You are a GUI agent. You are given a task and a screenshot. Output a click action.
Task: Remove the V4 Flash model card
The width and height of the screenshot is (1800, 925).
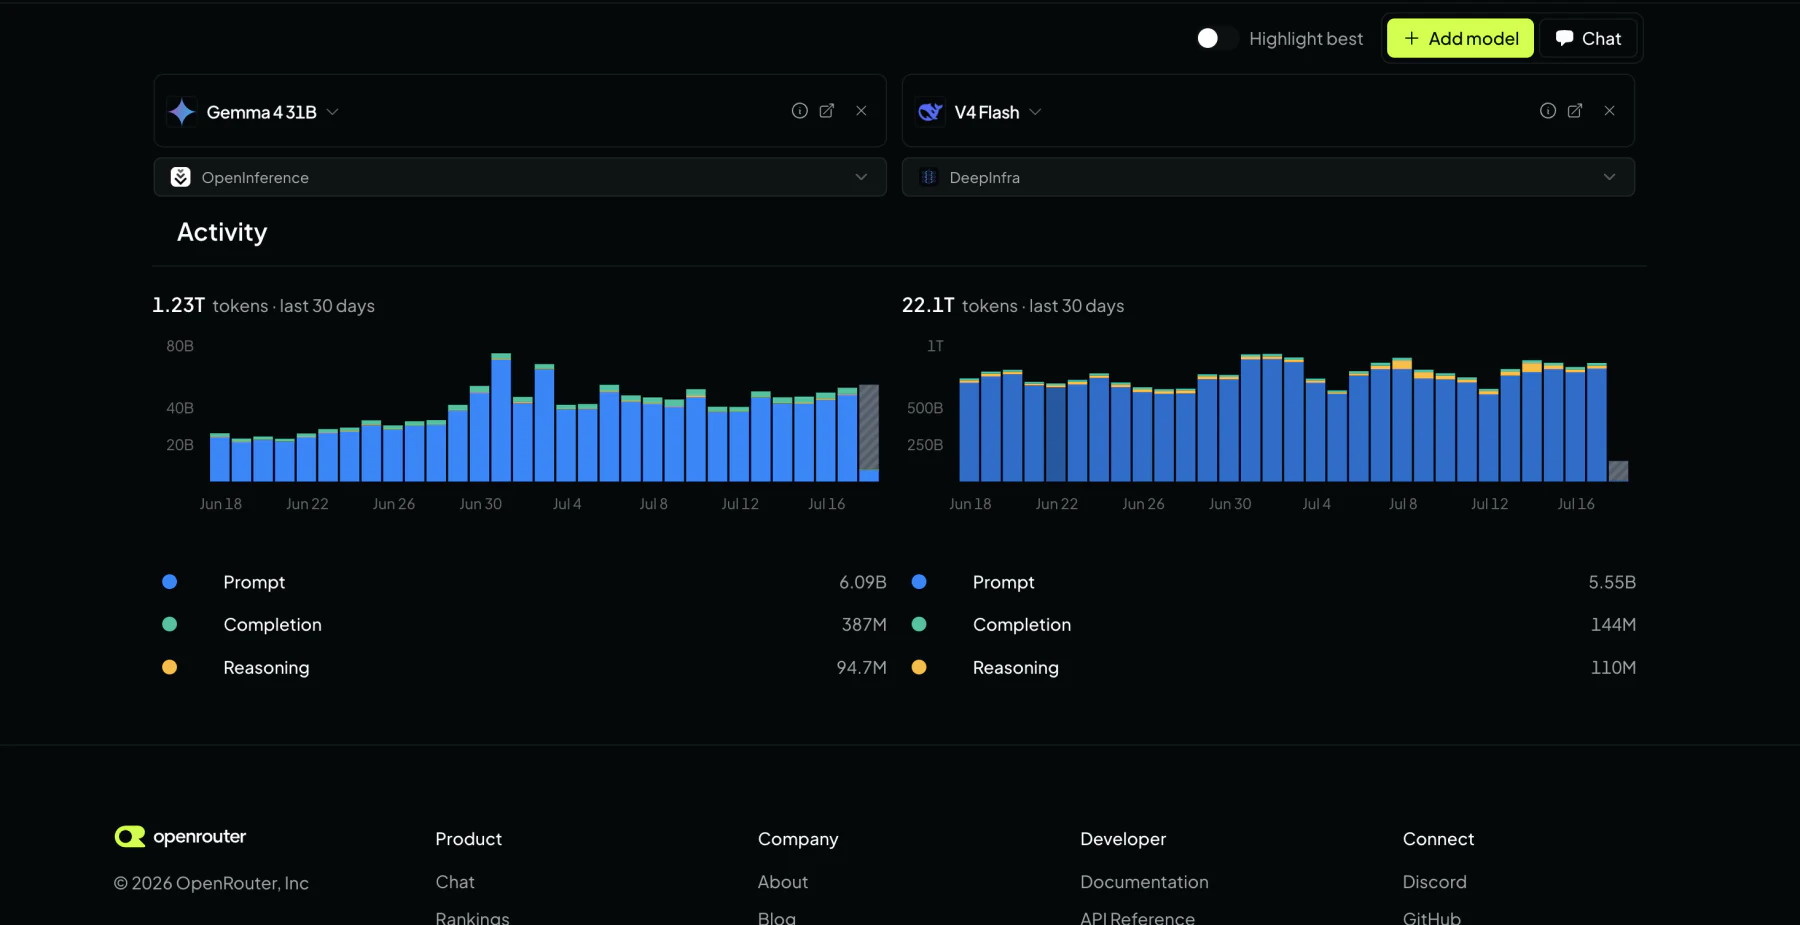tap(1609, 111)
